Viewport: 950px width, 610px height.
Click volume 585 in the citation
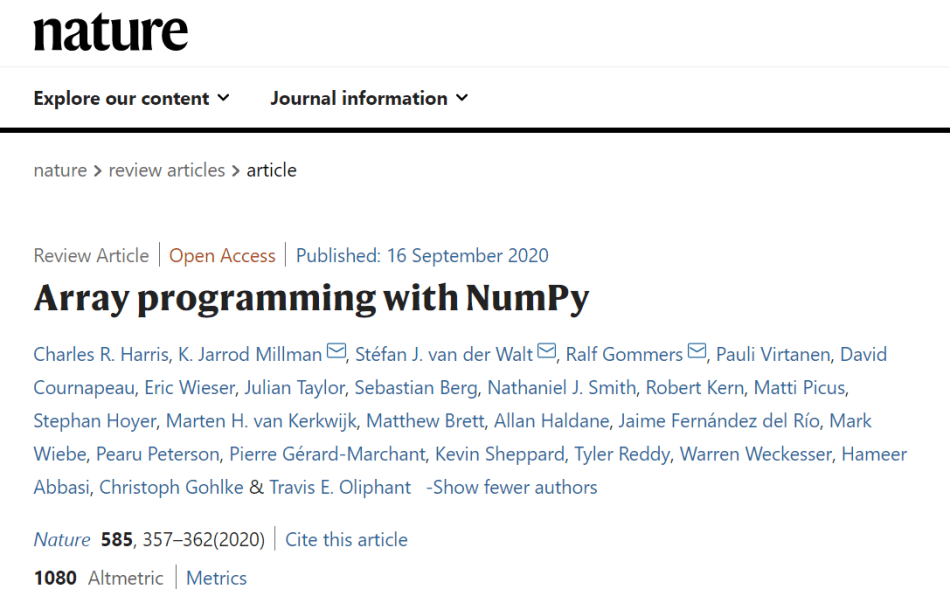point(116,540)
